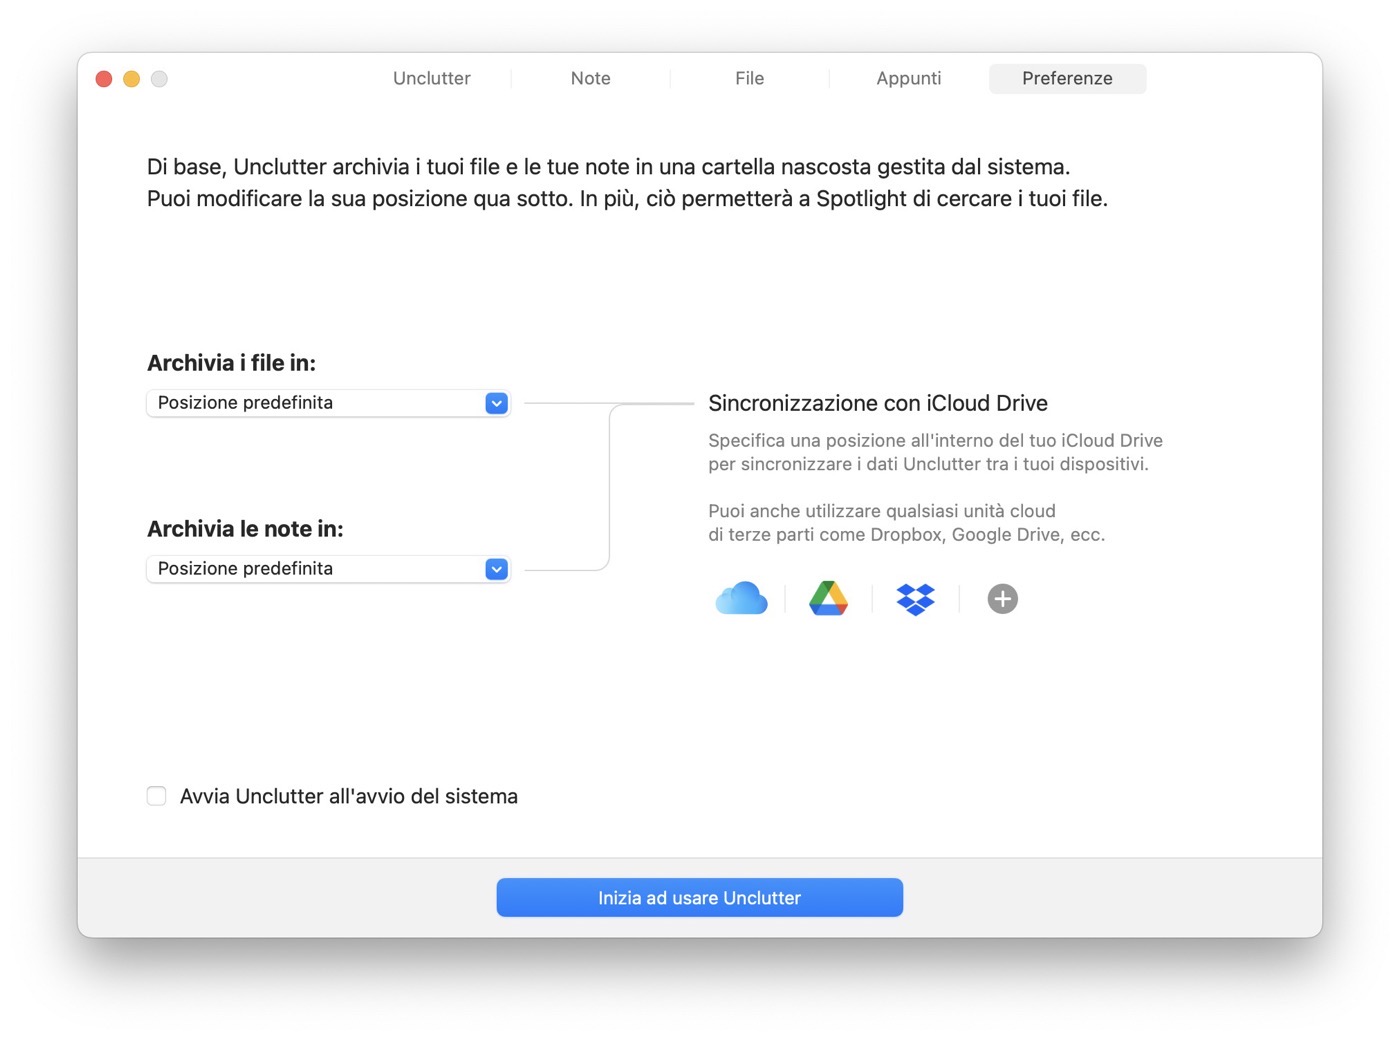Pick the Dropbox icon

(915, 599)
